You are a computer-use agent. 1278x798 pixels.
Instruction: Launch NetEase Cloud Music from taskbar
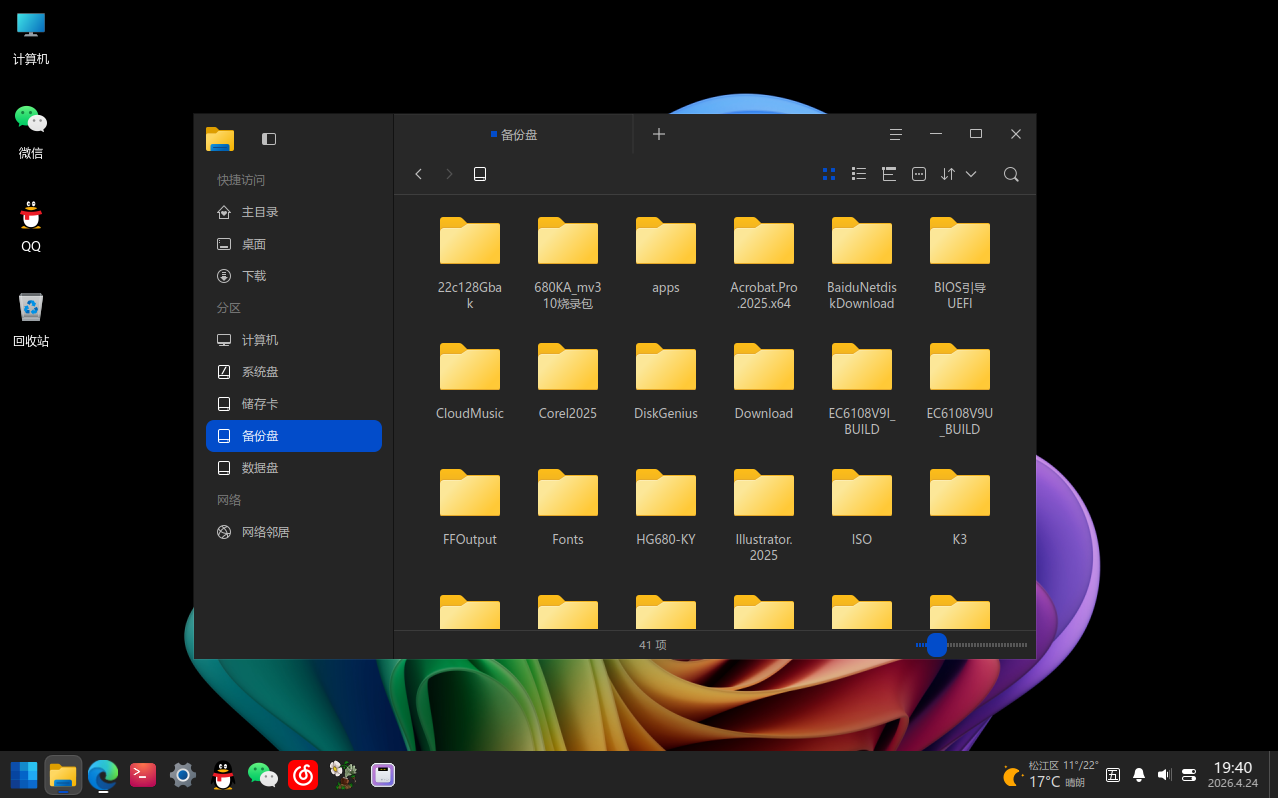pos(302,774)
